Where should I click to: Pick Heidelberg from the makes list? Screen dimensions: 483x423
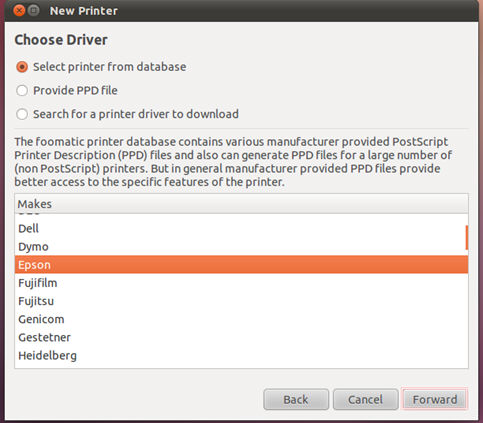241,355
